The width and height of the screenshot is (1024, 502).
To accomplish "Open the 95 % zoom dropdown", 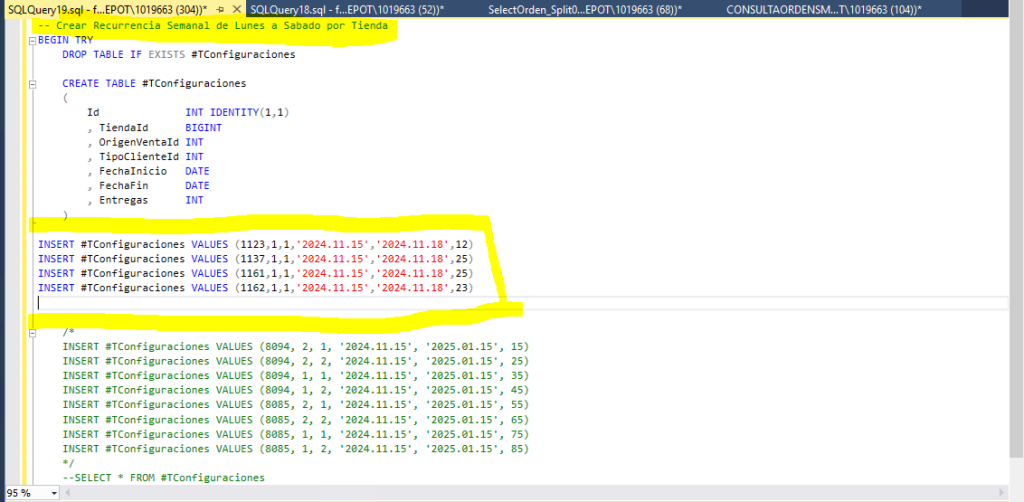I will tap(54, 494).
